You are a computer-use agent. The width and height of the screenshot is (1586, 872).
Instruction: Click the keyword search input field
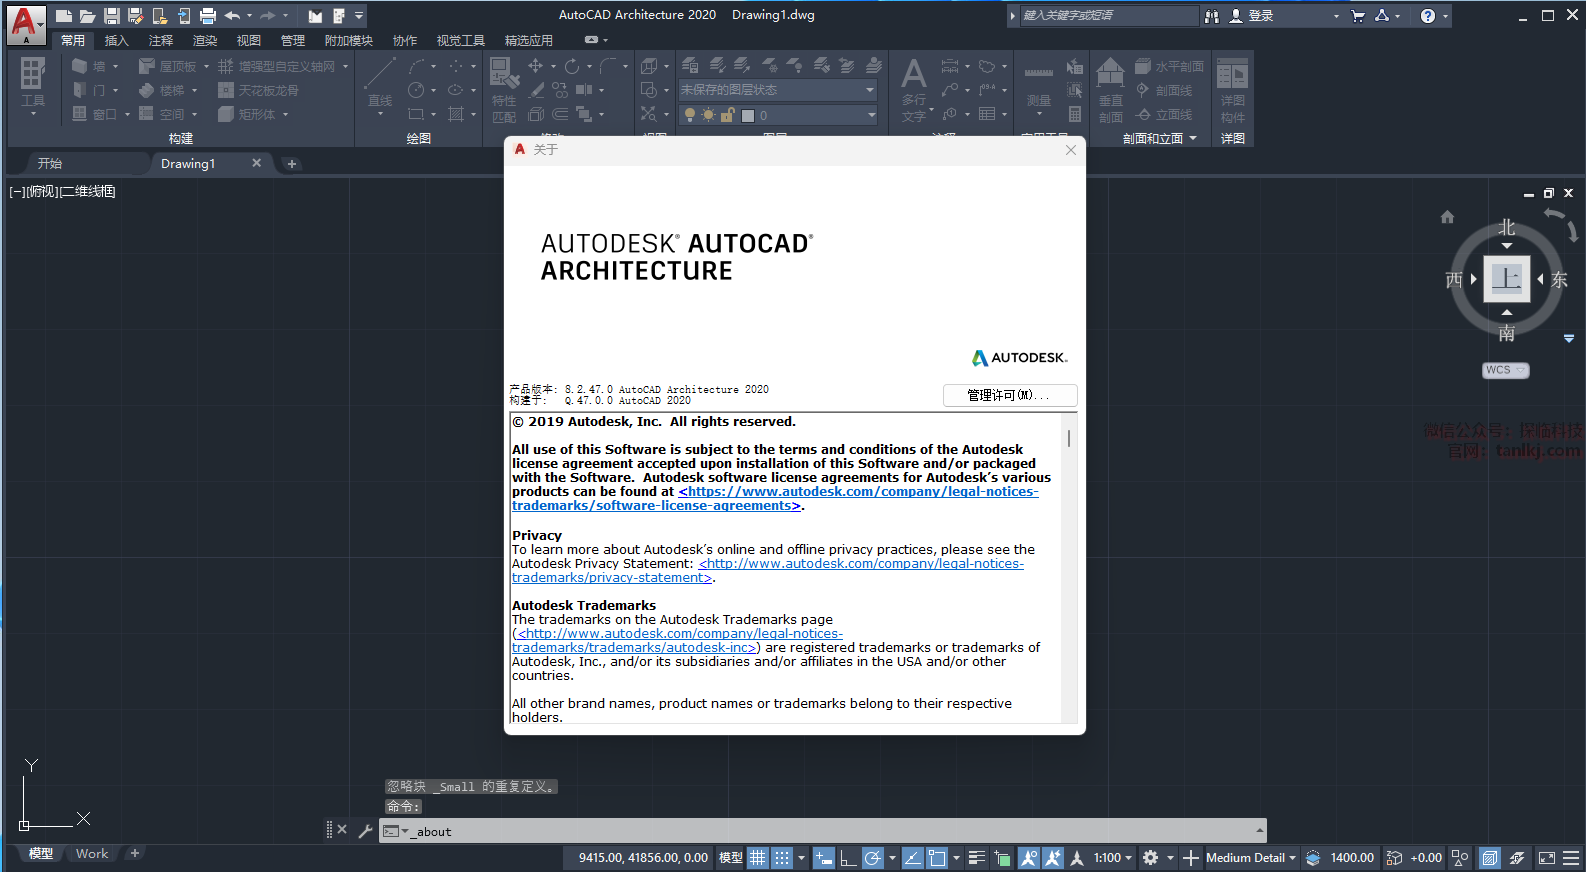pos(1108,16)
